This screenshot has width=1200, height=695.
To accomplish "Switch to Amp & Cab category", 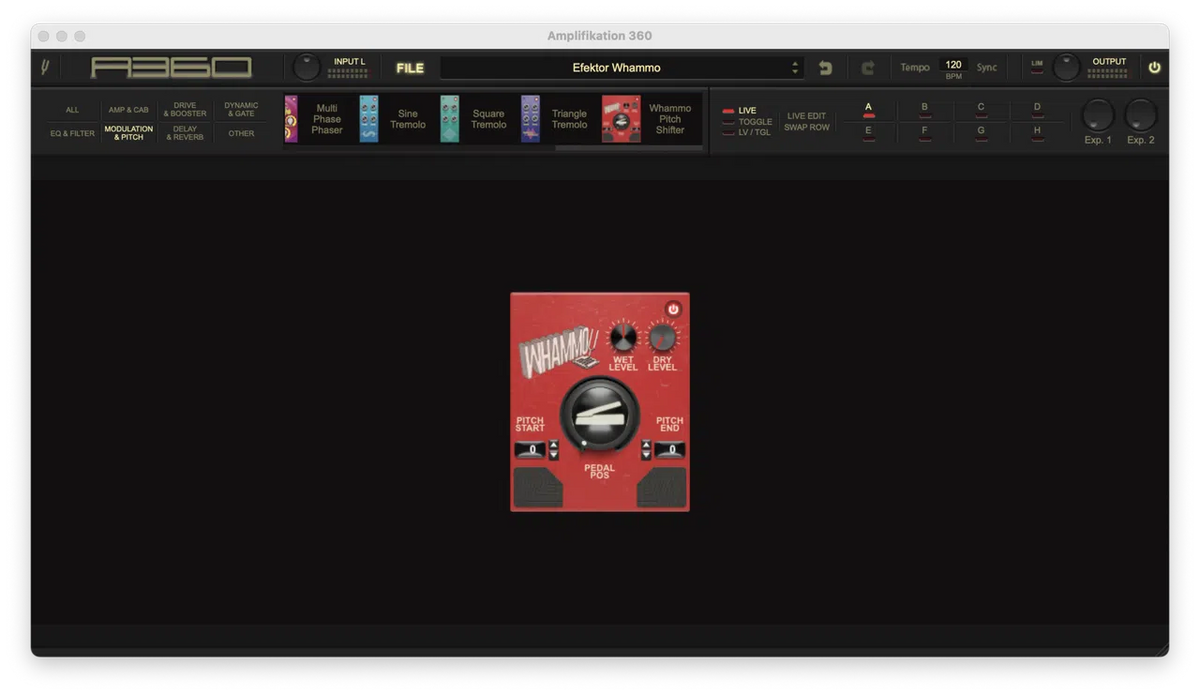I will click(x=128, y=110).
